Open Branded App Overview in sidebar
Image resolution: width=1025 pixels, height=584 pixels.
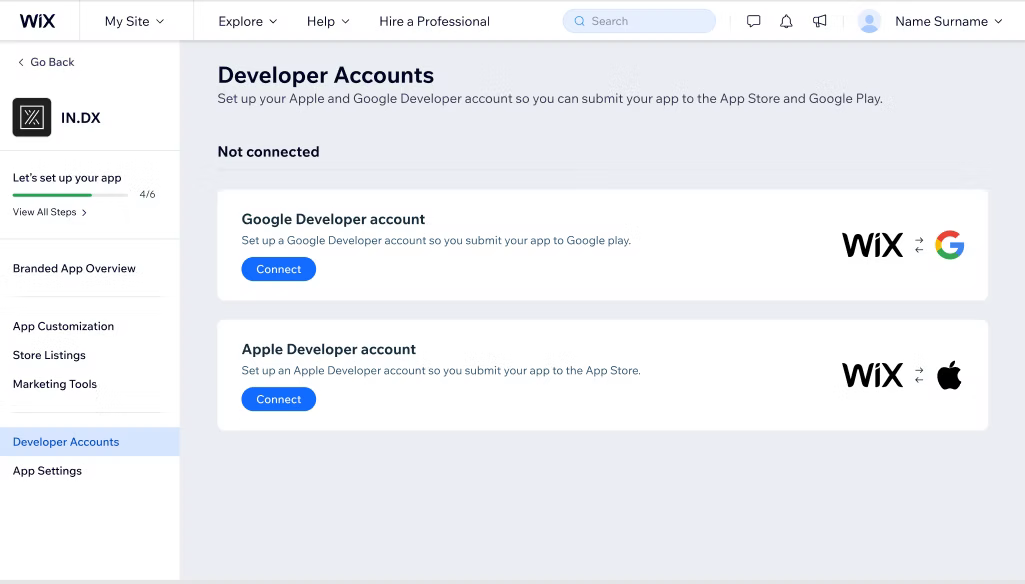point(74,268)
